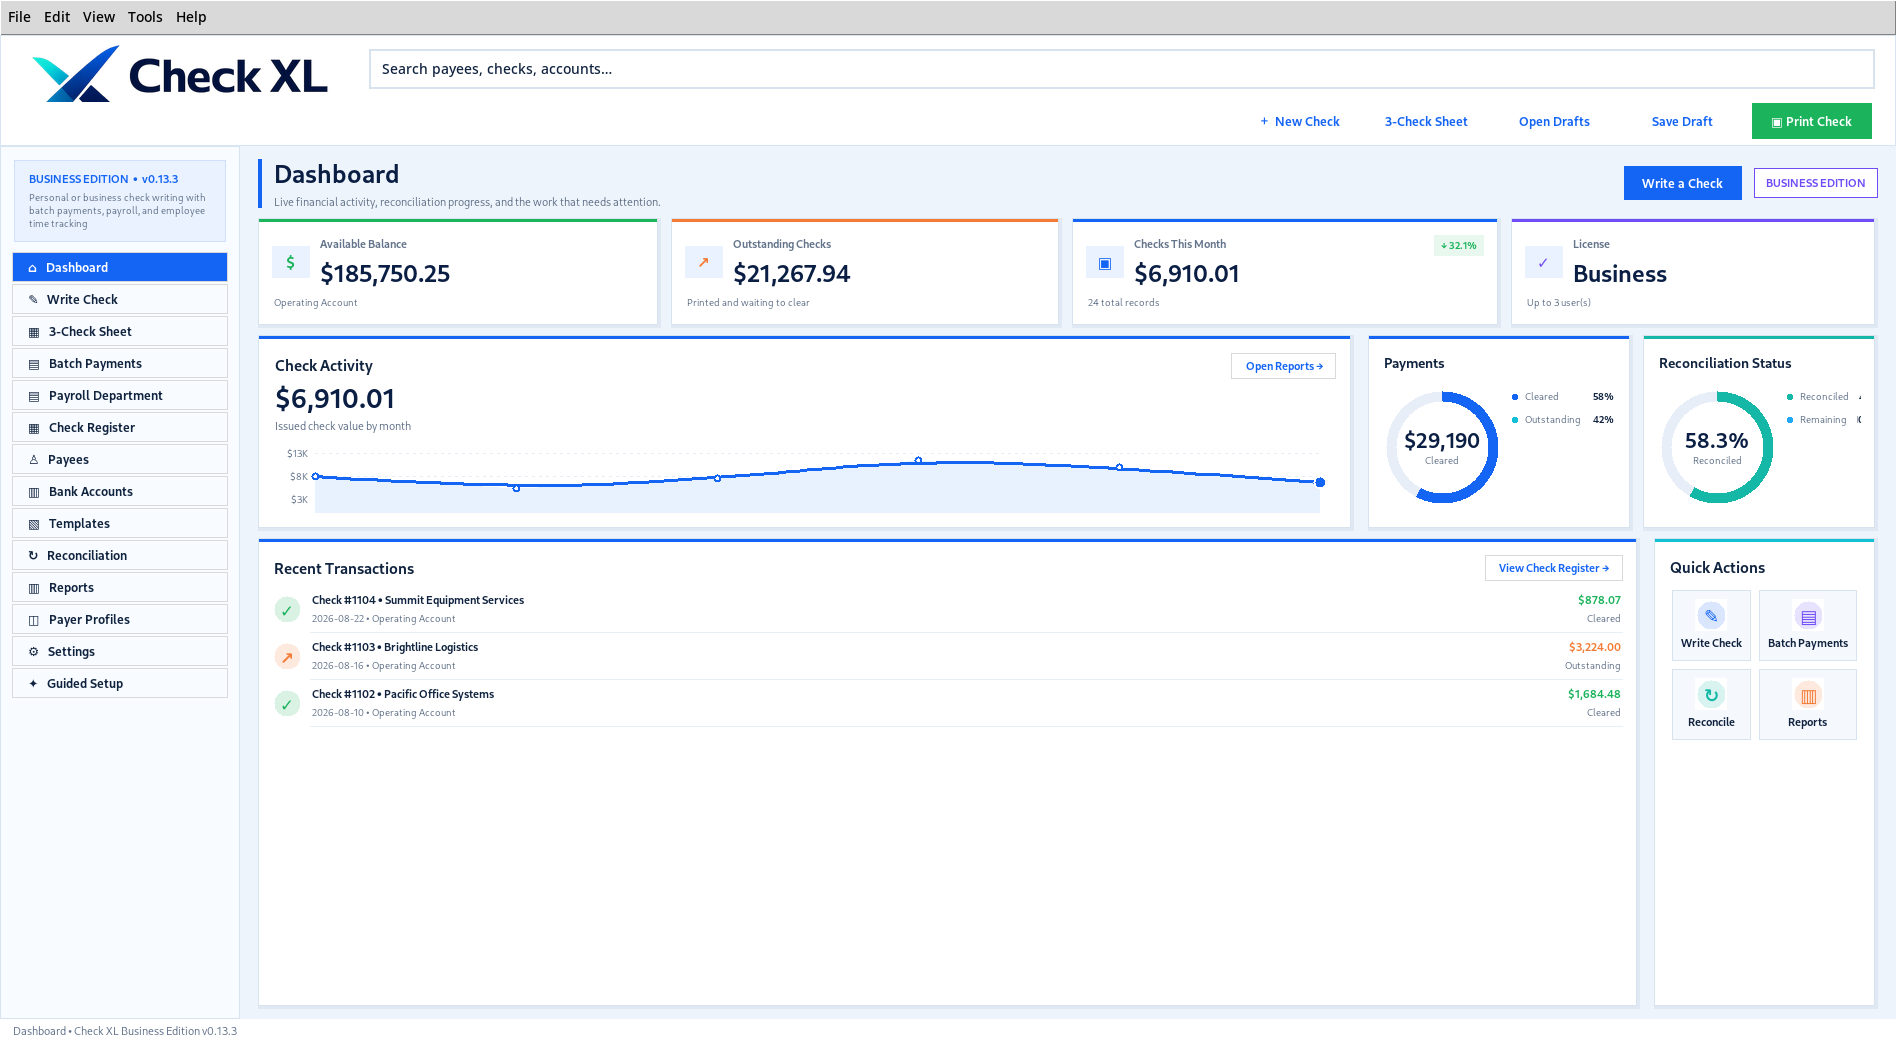Click the Reconciliation Status 58.3% progress ring

point(1717,447)
